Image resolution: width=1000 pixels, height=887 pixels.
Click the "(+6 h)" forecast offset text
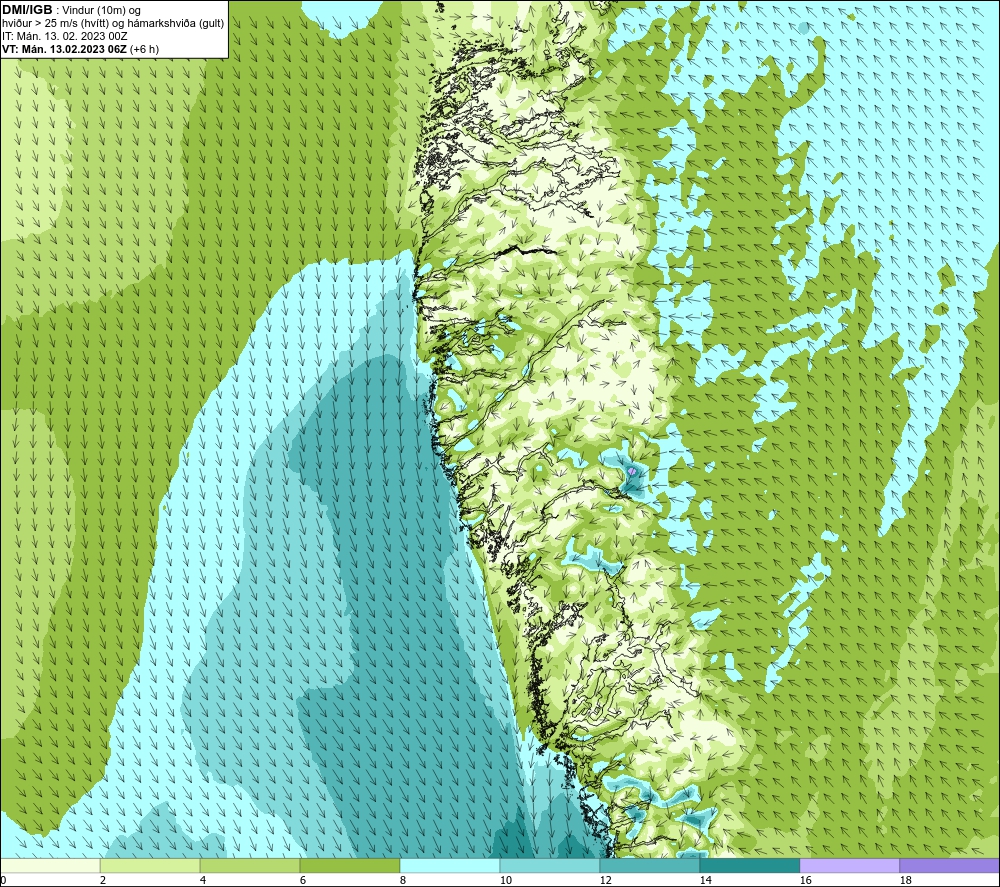pyautogui.click(x=144, y=49)
